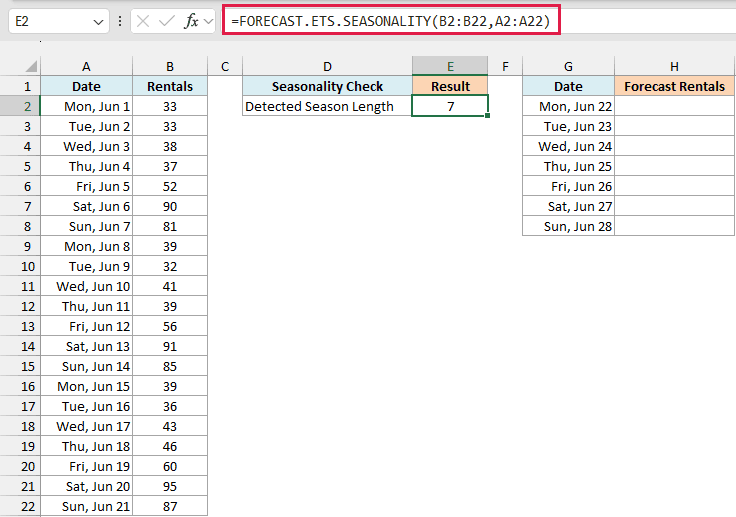
Task: Select column H header
Action: coord(675,66)
